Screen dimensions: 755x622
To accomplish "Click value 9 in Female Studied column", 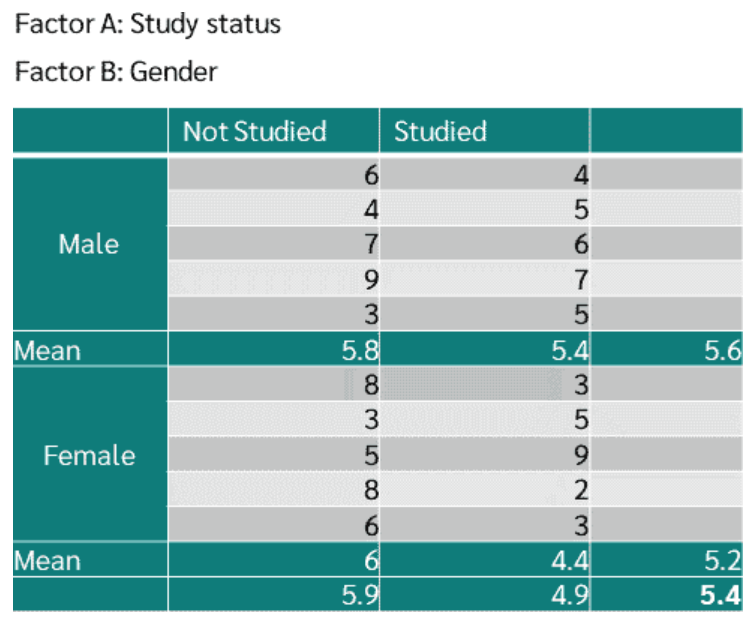I will point(581,456).
